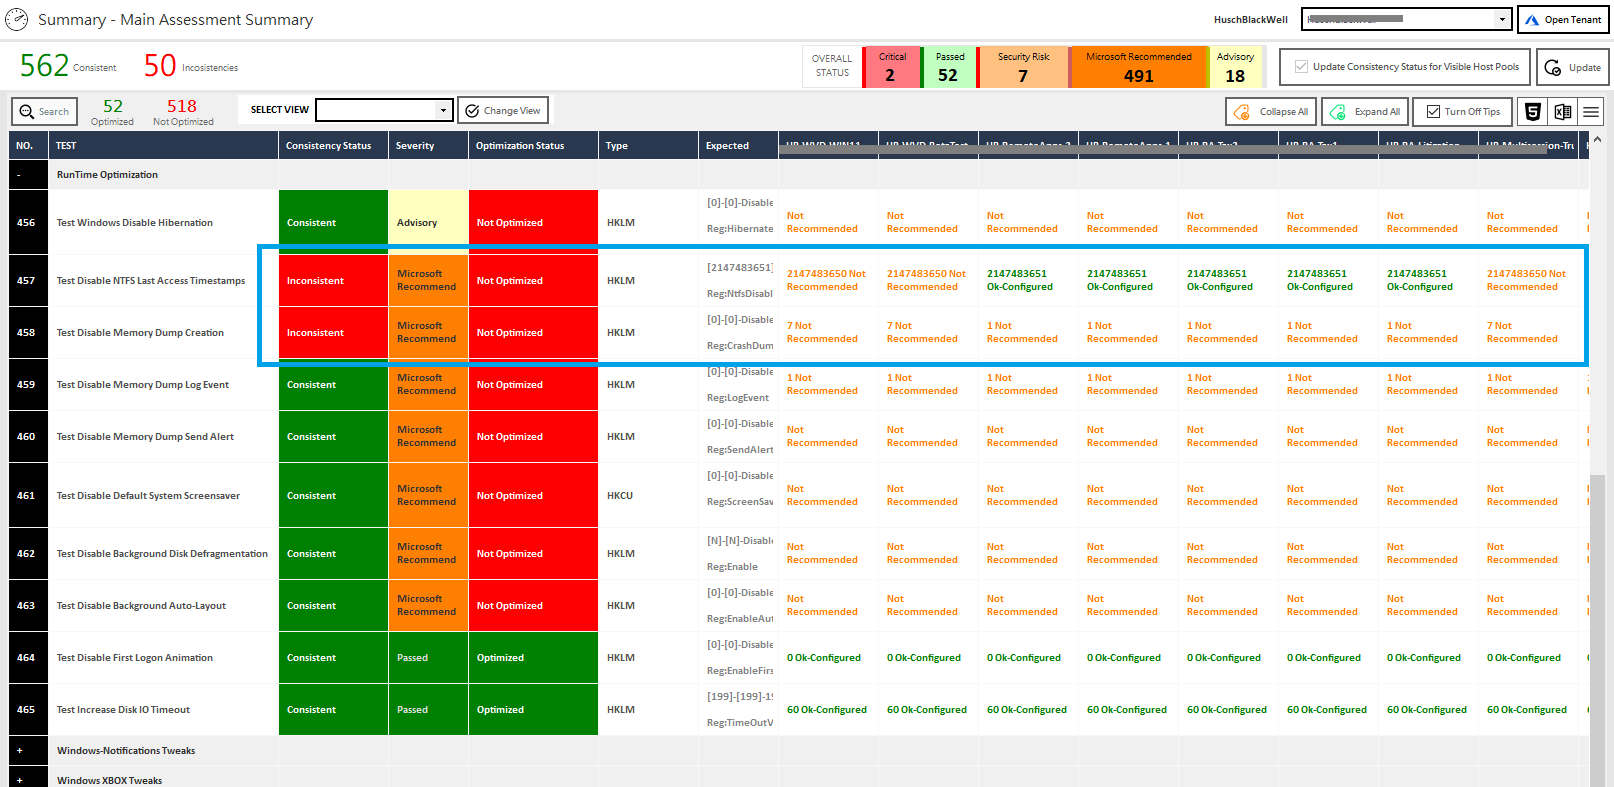Open the tenant selection dropdown
Screen dimensions: 1614x787
[x=1501, y=20]
